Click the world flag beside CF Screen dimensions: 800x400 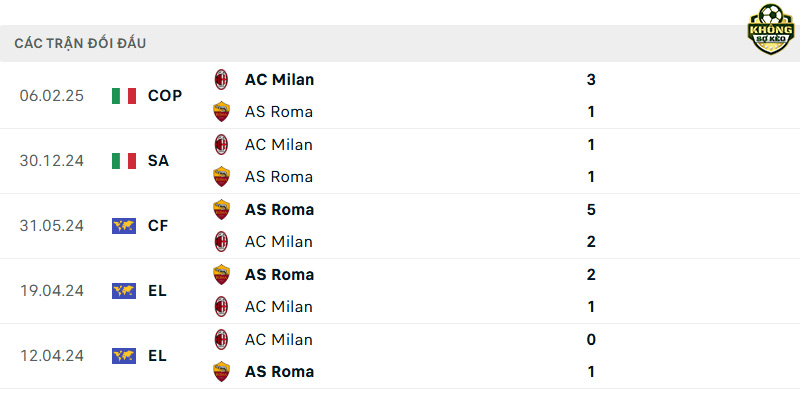tap(124, 226)
